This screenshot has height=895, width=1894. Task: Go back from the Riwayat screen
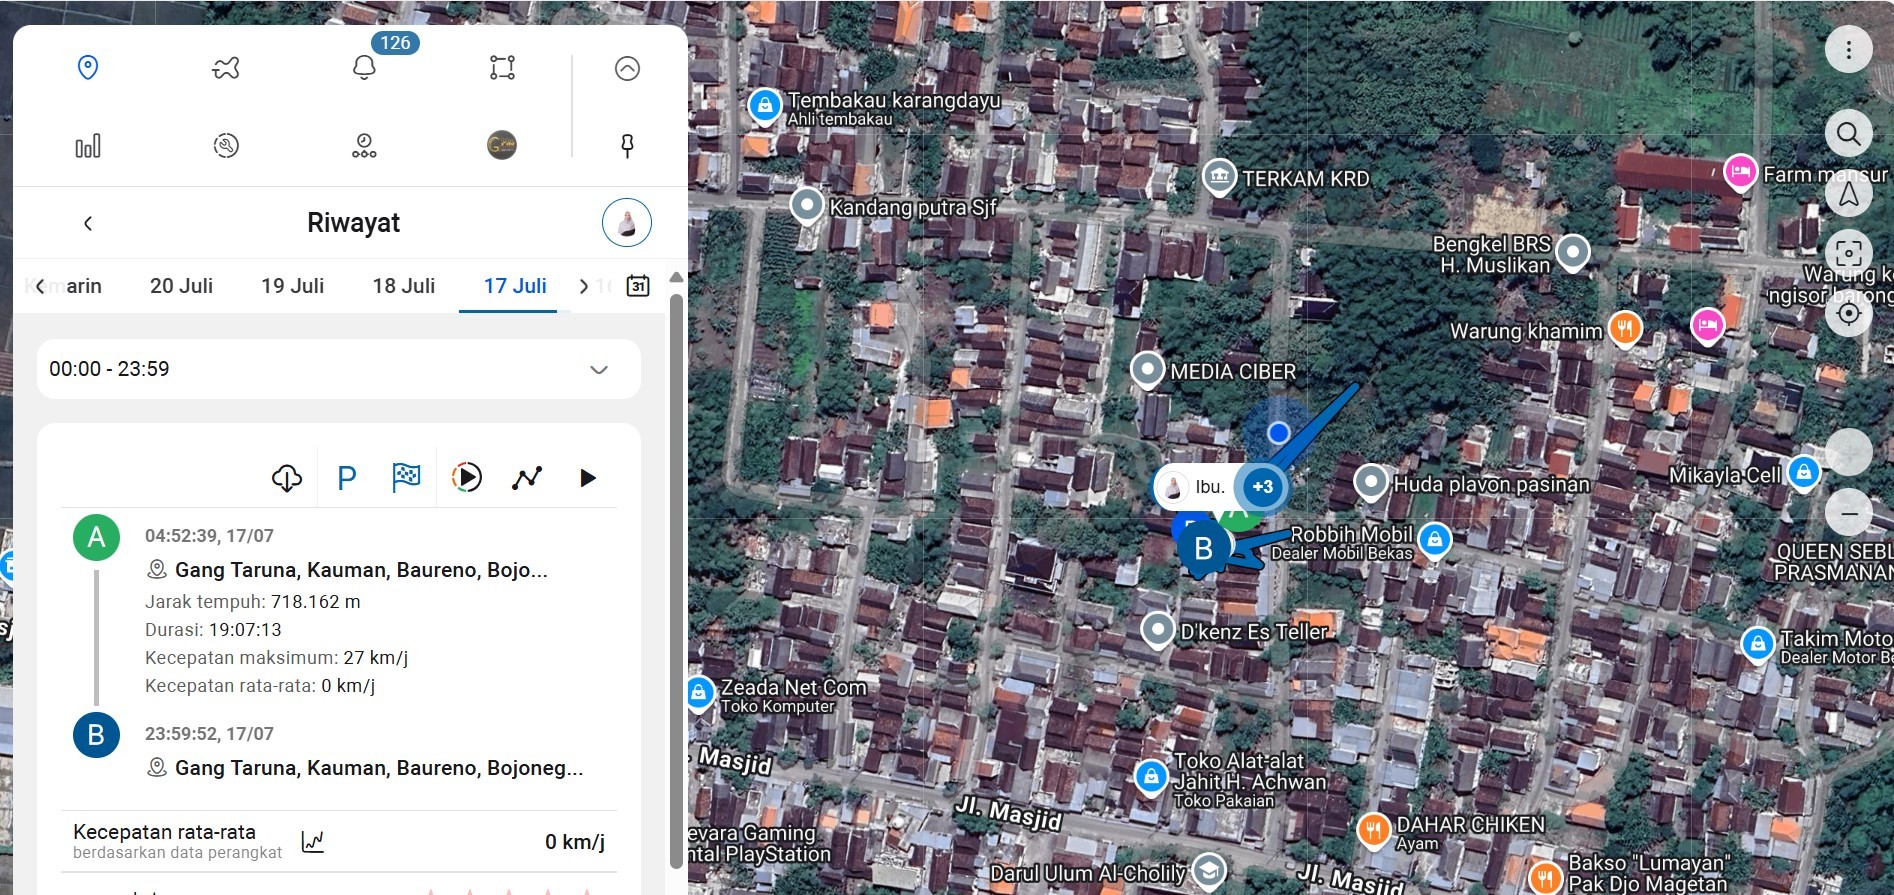(88, 223)
